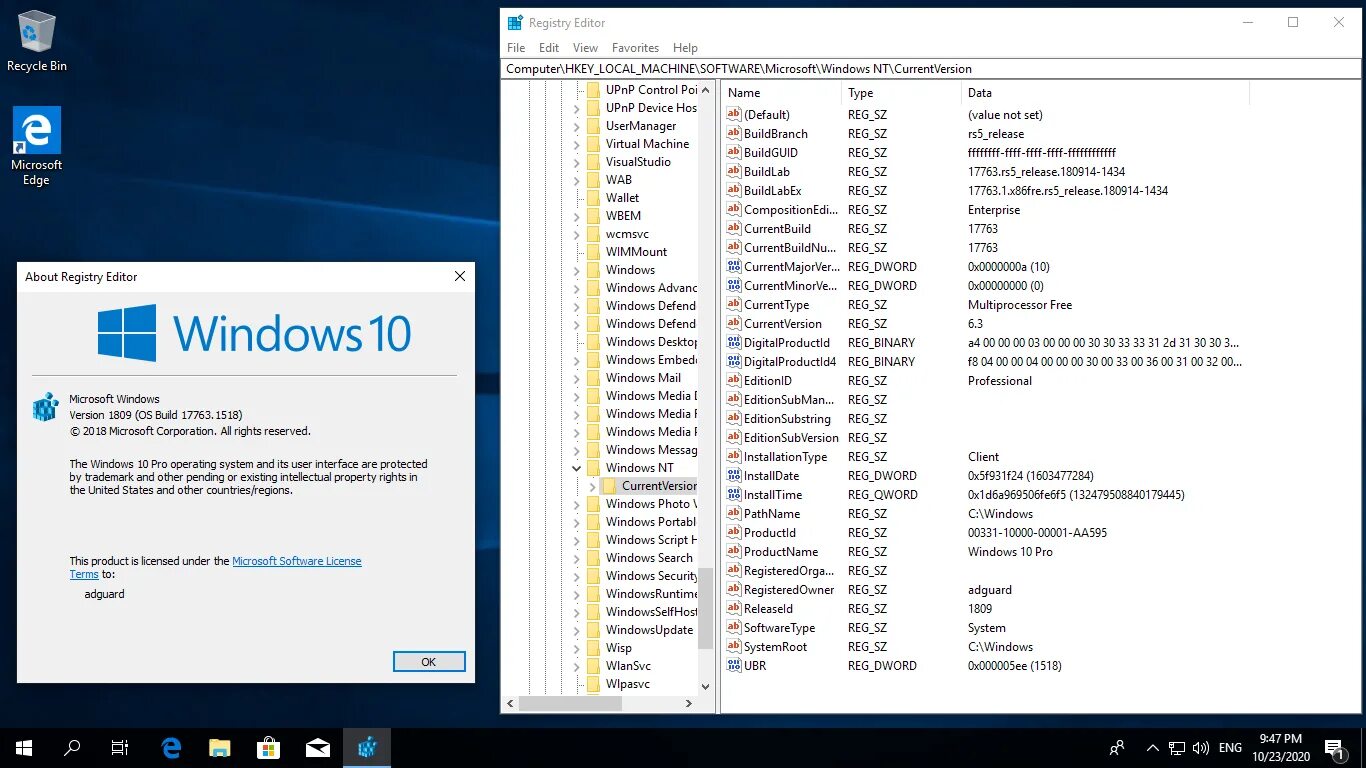The height and width of the screenshot is (768, 1366).
Task: Open the Help menu
Action: click(x=685, y=48)
